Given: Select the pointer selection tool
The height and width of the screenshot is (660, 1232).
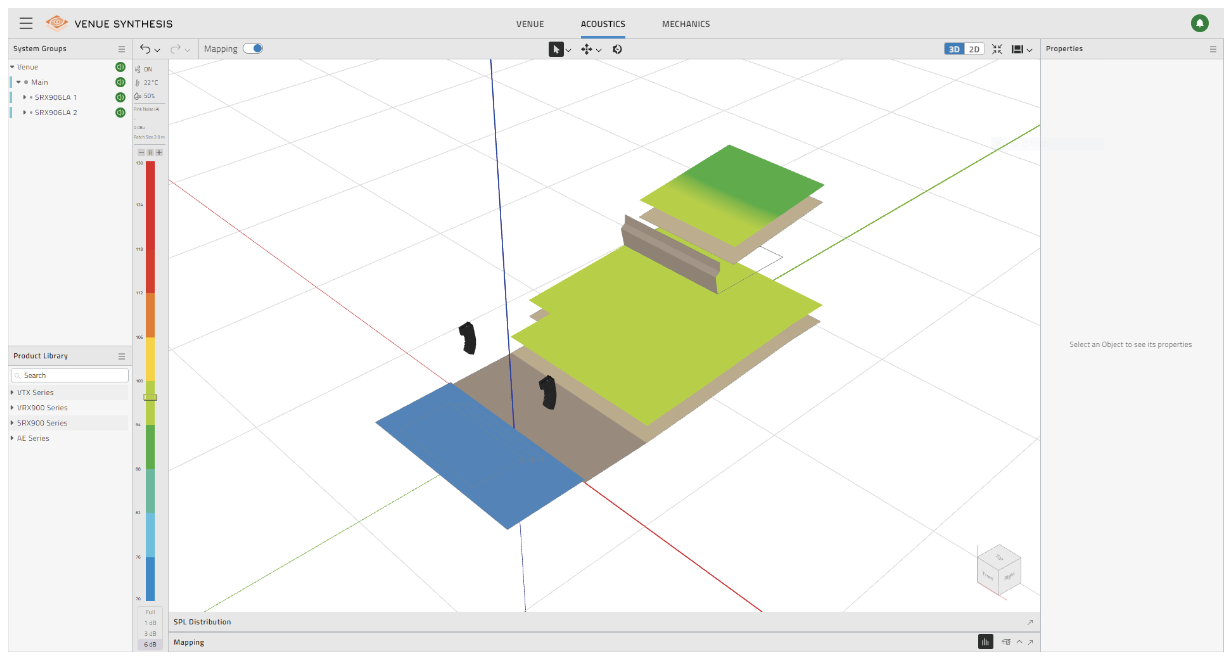Looking at the screenshot, I should 556,49.
